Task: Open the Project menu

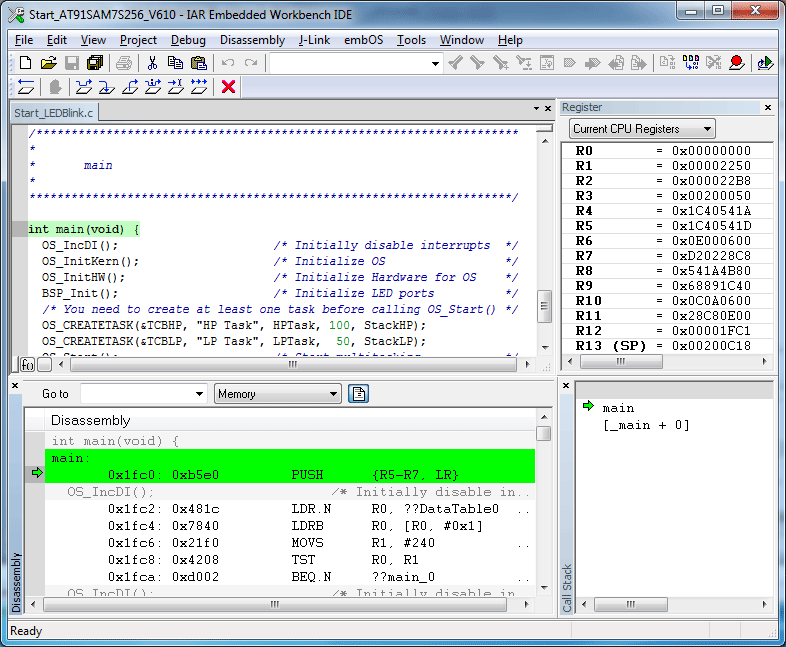Action: click(138, 40)
